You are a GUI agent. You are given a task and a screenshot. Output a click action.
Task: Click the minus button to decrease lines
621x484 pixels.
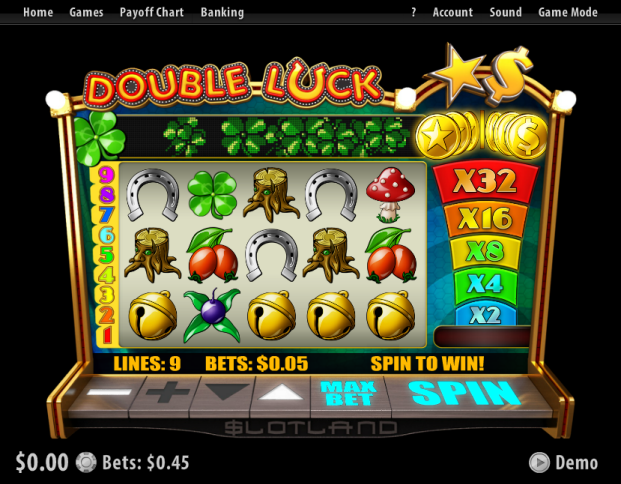coord(109,393)
